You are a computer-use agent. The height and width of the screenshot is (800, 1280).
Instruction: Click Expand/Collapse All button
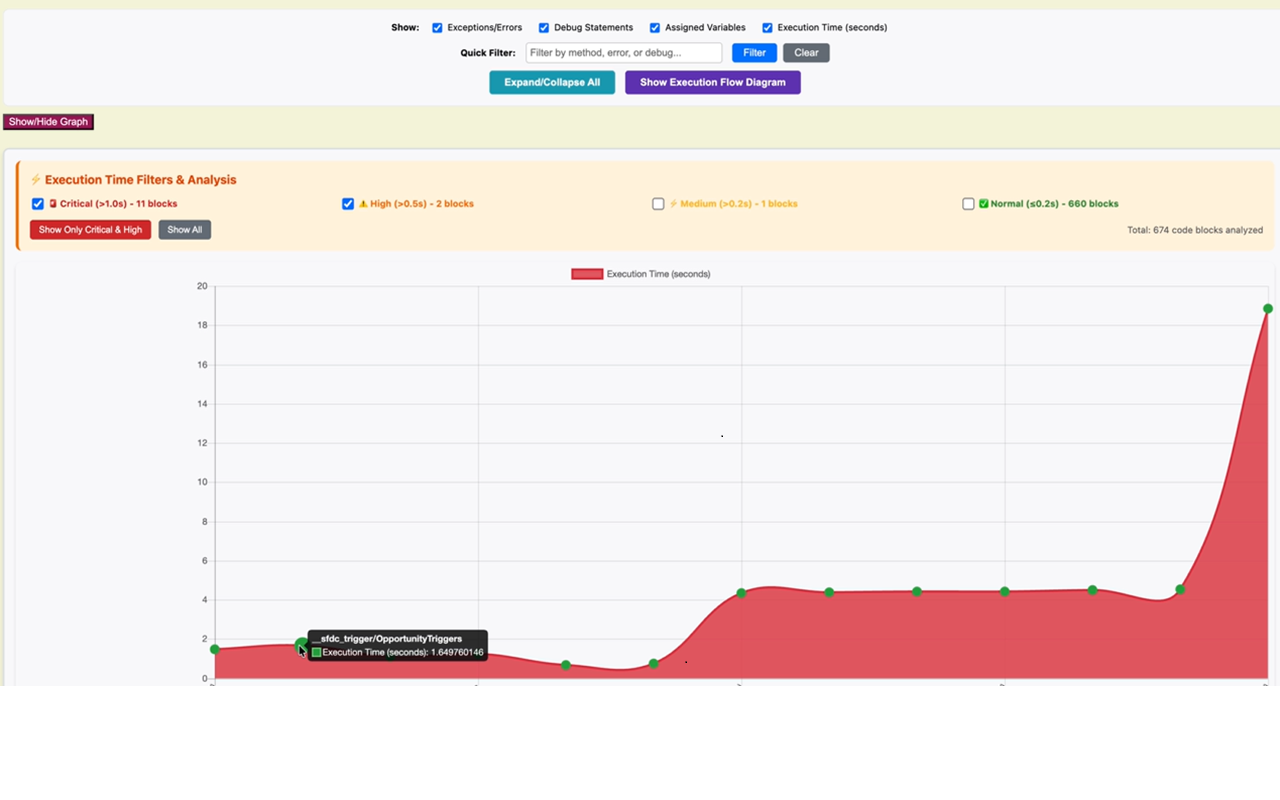click(x=552, y=82)
